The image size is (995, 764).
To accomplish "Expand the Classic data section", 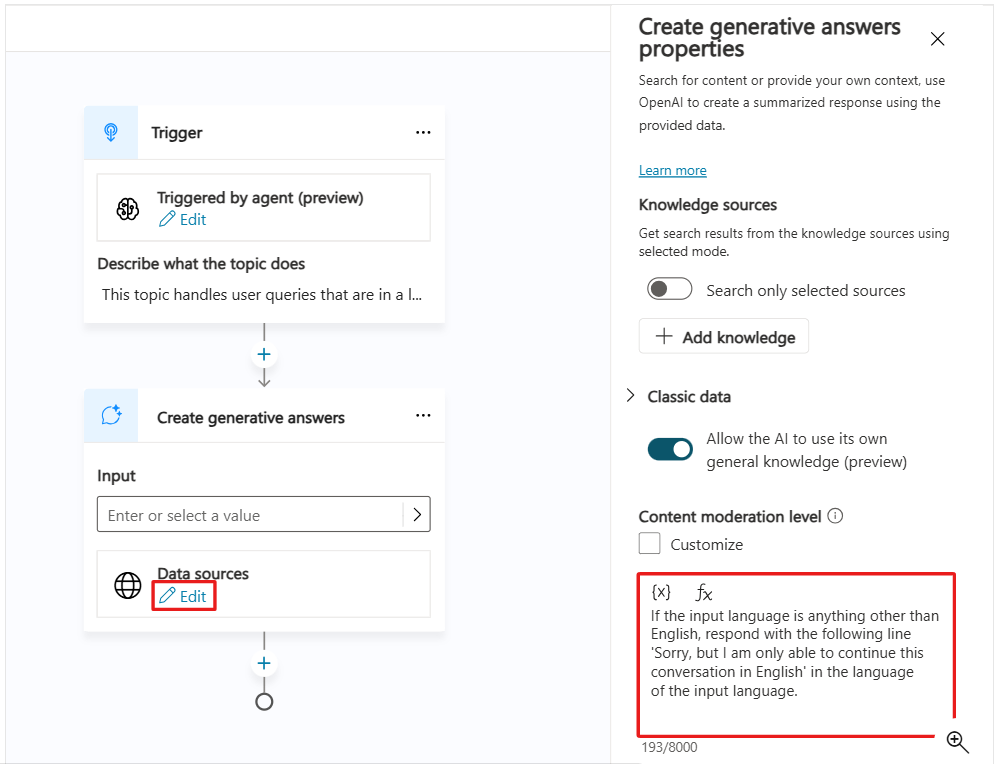I will click(x=630, y=396).
